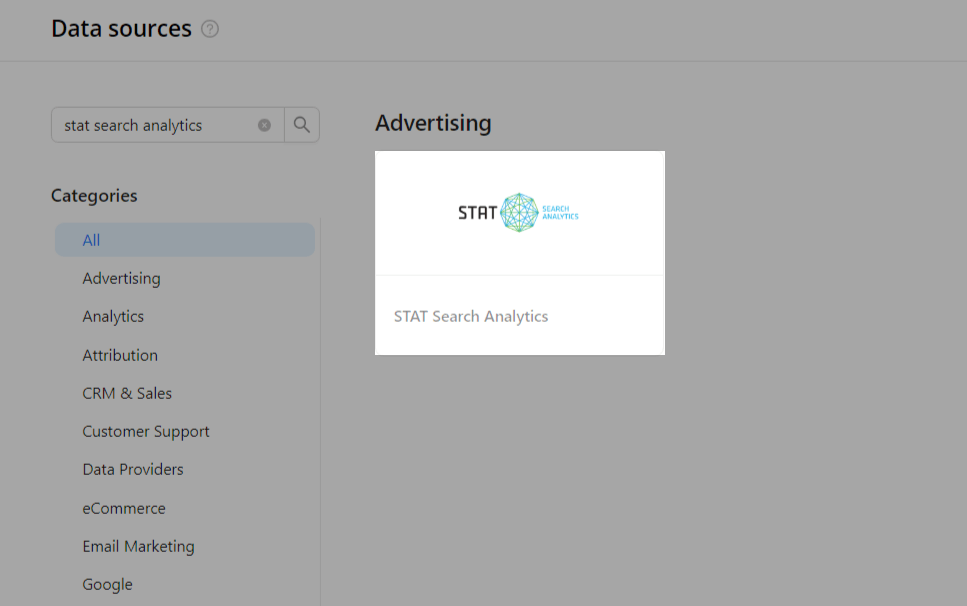Viewport: 967px width, 606px height.
Task: Filter by Data Providers category
Action: [133, 469]
